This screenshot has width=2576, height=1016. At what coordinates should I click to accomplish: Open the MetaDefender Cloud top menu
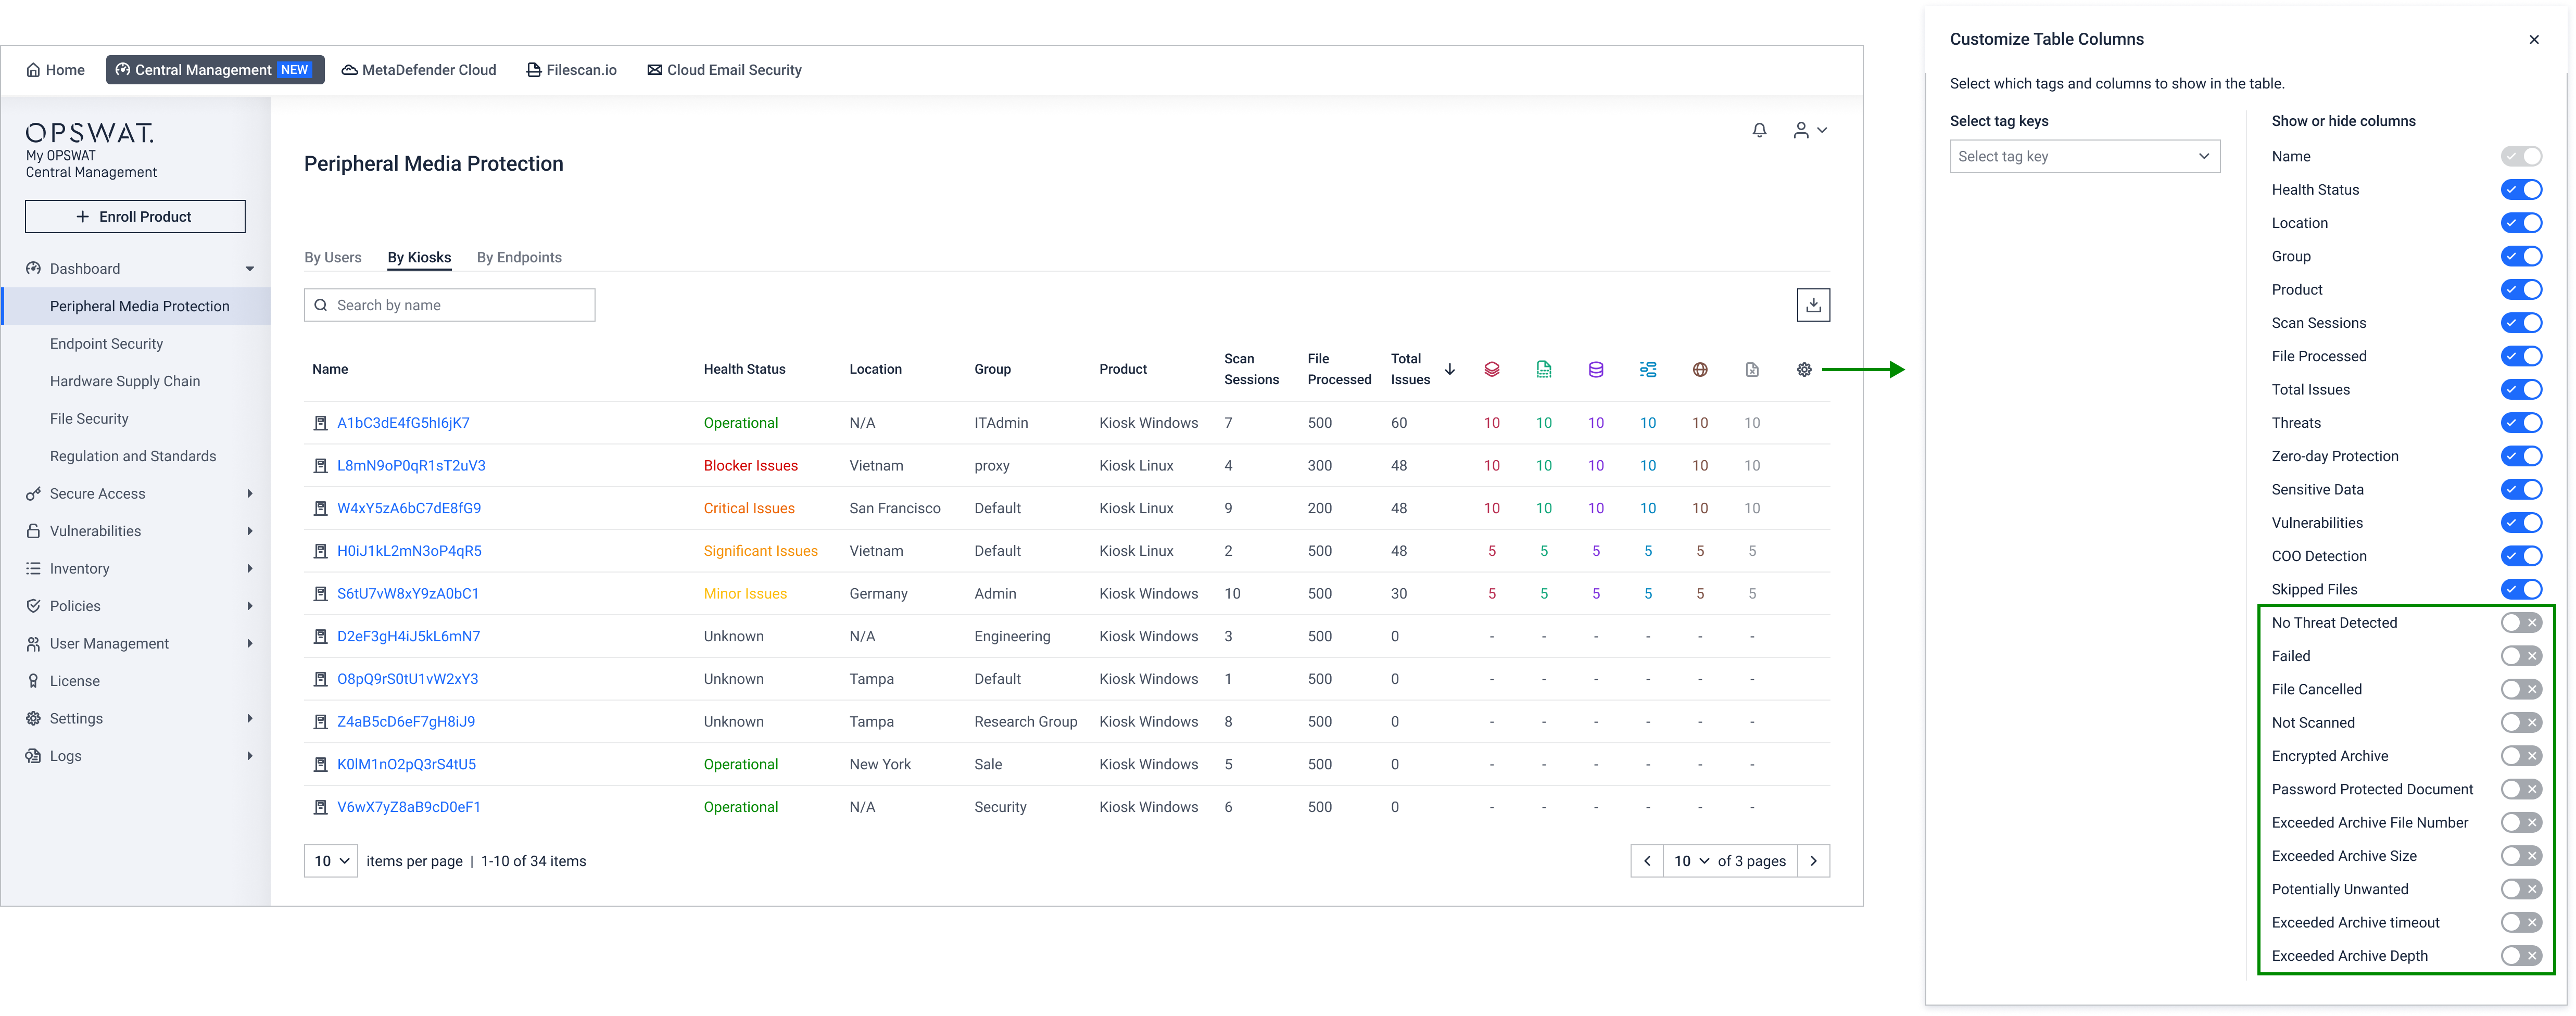[419, 70]
